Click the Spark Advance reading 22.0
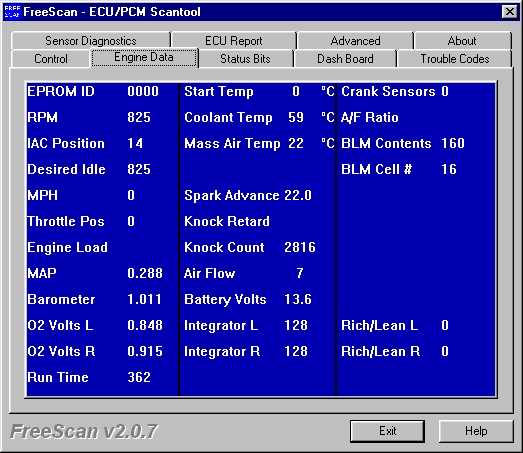 click(x=298, y=195)
